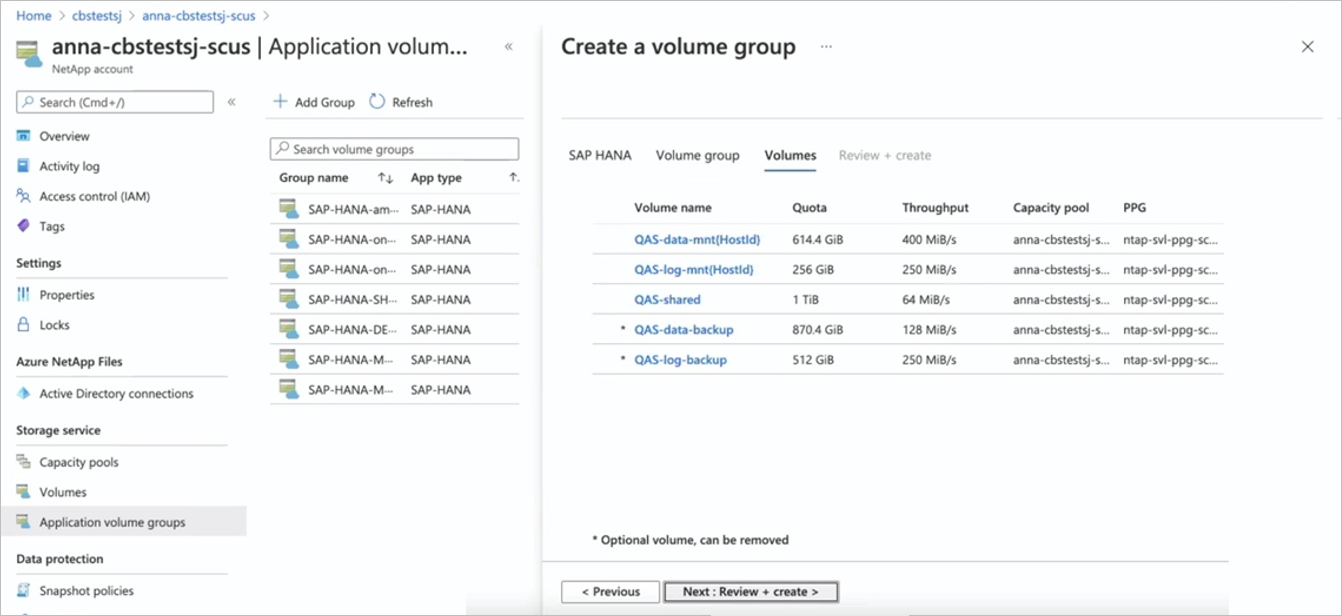
Task: Click the plus icon of Add Group
Action: coord(281,102)
